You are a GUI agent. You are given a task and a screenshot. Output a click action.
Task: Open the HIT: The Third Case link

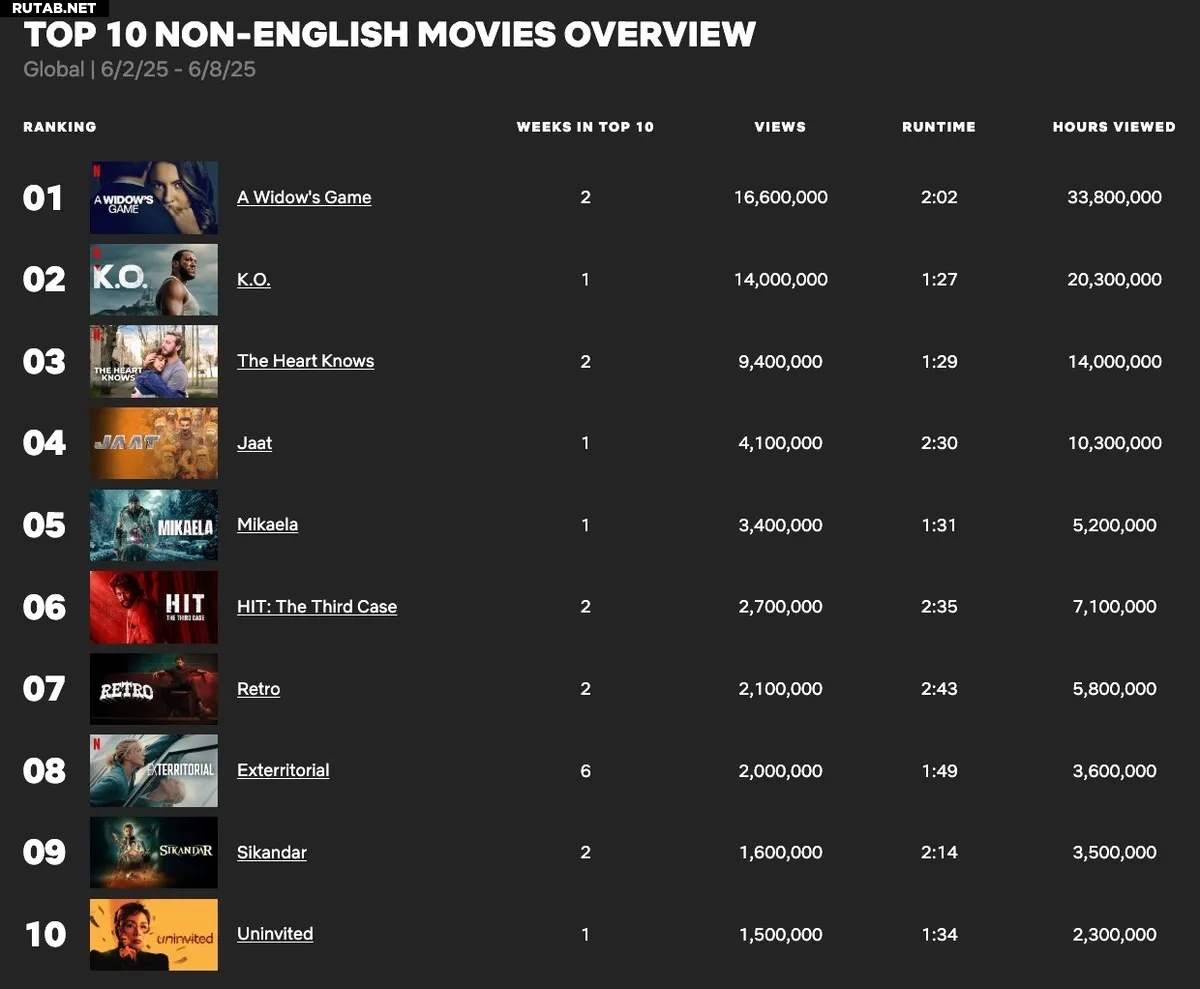317,606
